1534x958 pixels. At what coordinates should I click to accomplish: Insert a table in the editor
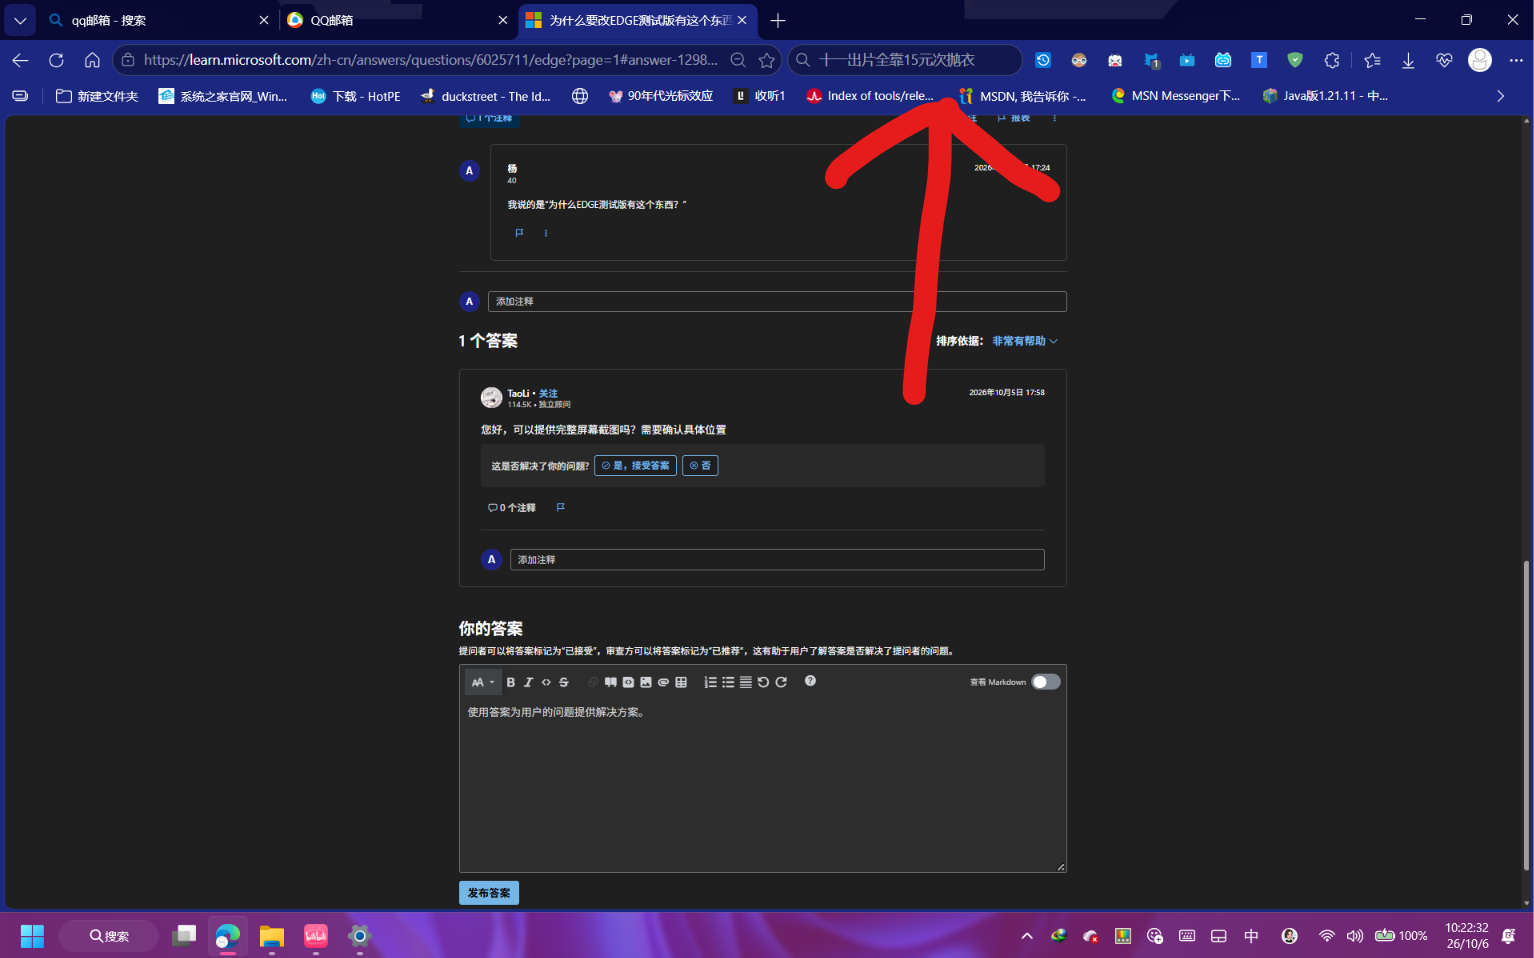pyautogui.click(x=681, y=682)
